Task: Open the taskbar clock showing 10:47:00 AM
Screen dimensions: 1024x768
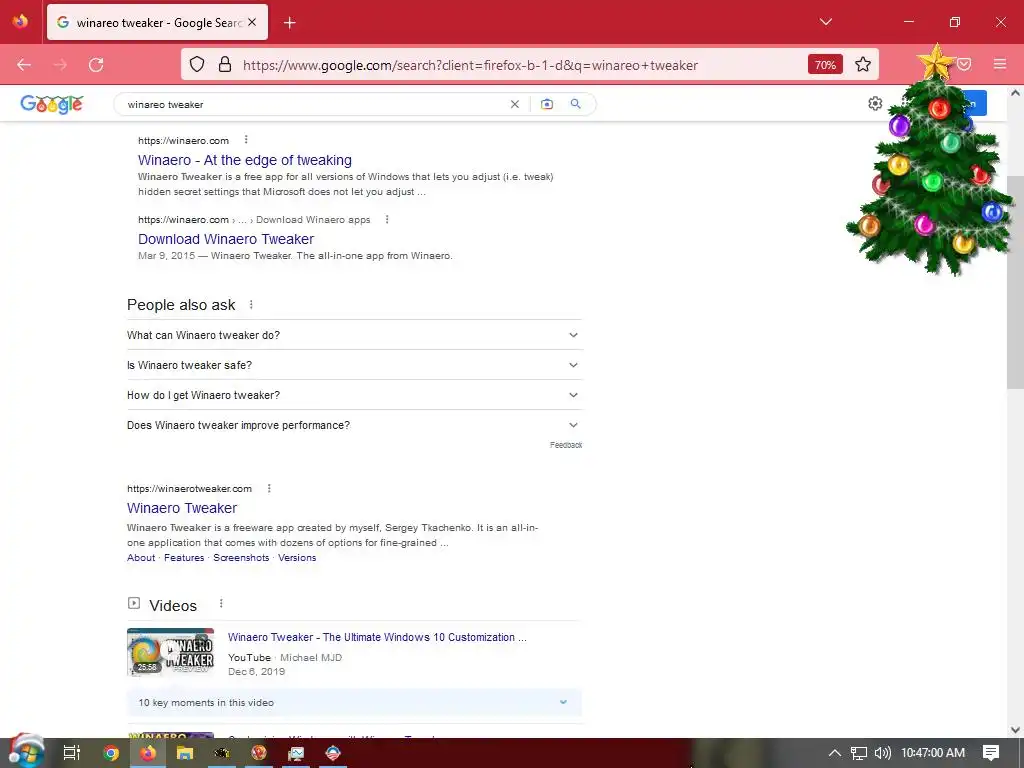Action: [933, 753]
